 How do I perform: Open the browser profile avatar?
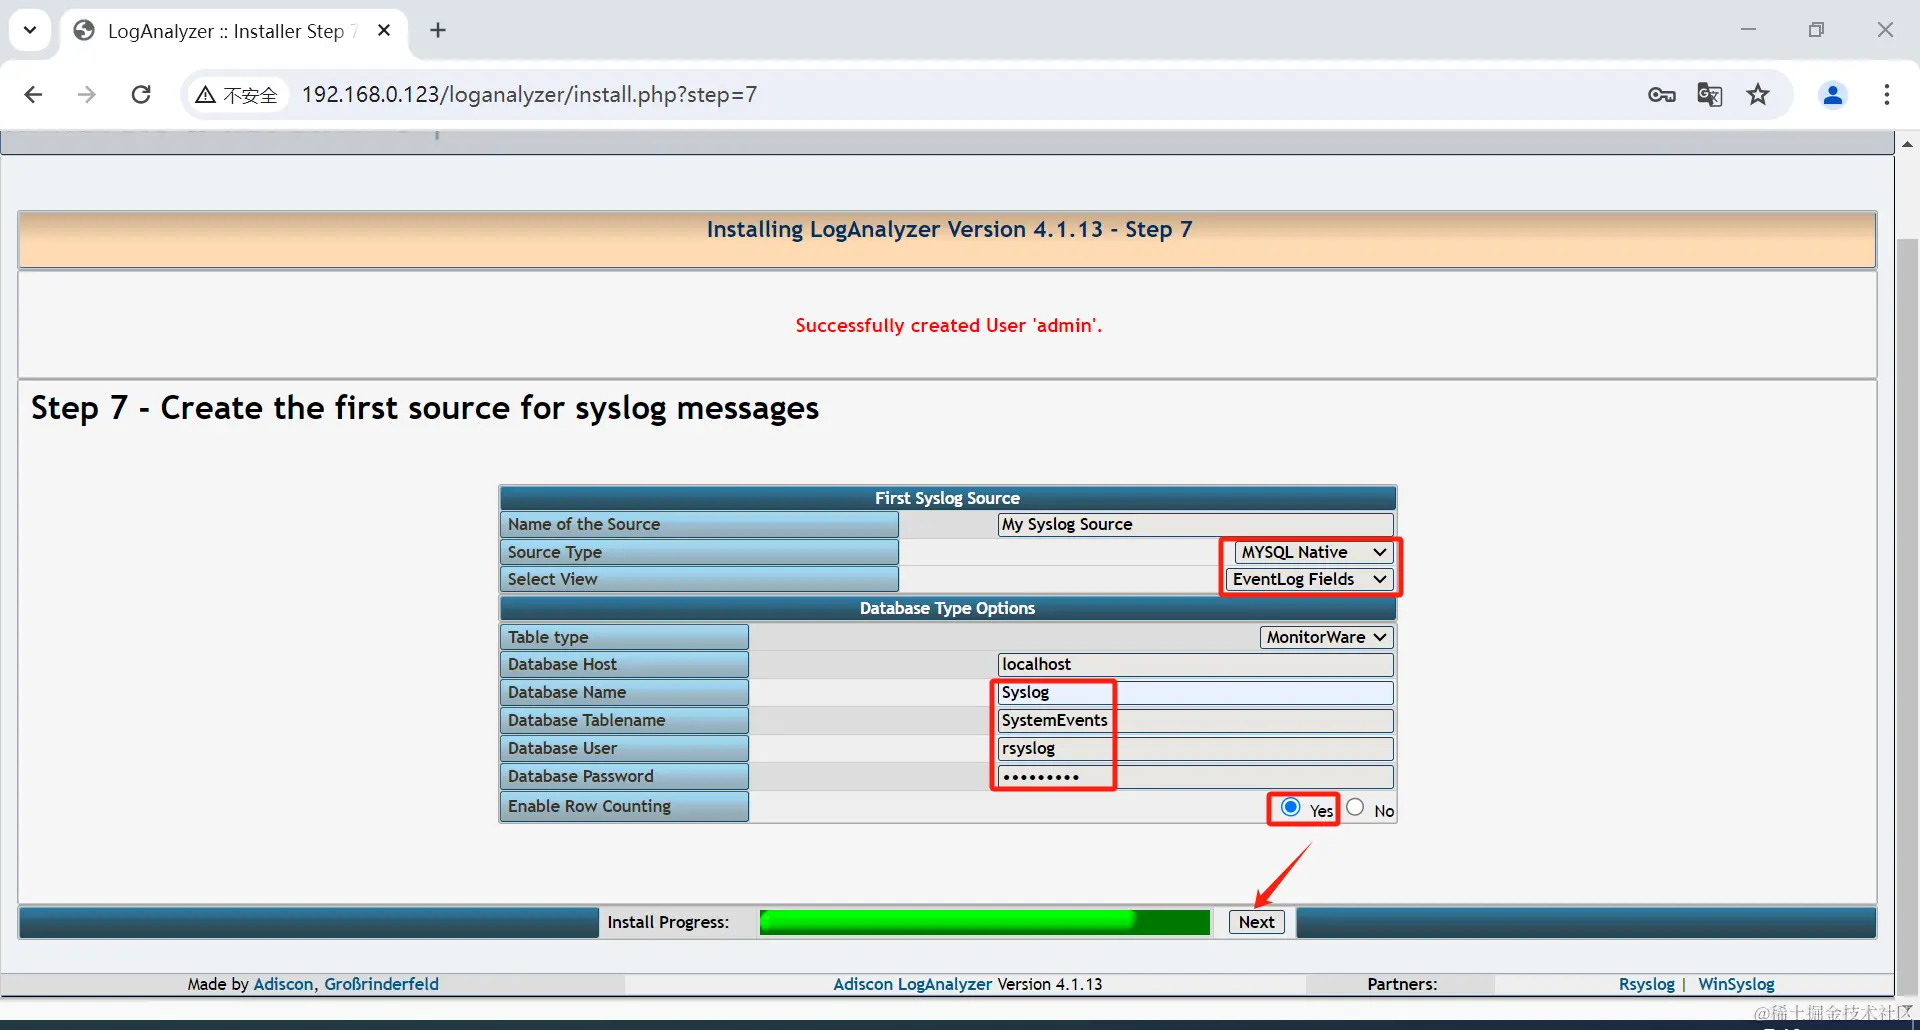tap(1833, 95)
